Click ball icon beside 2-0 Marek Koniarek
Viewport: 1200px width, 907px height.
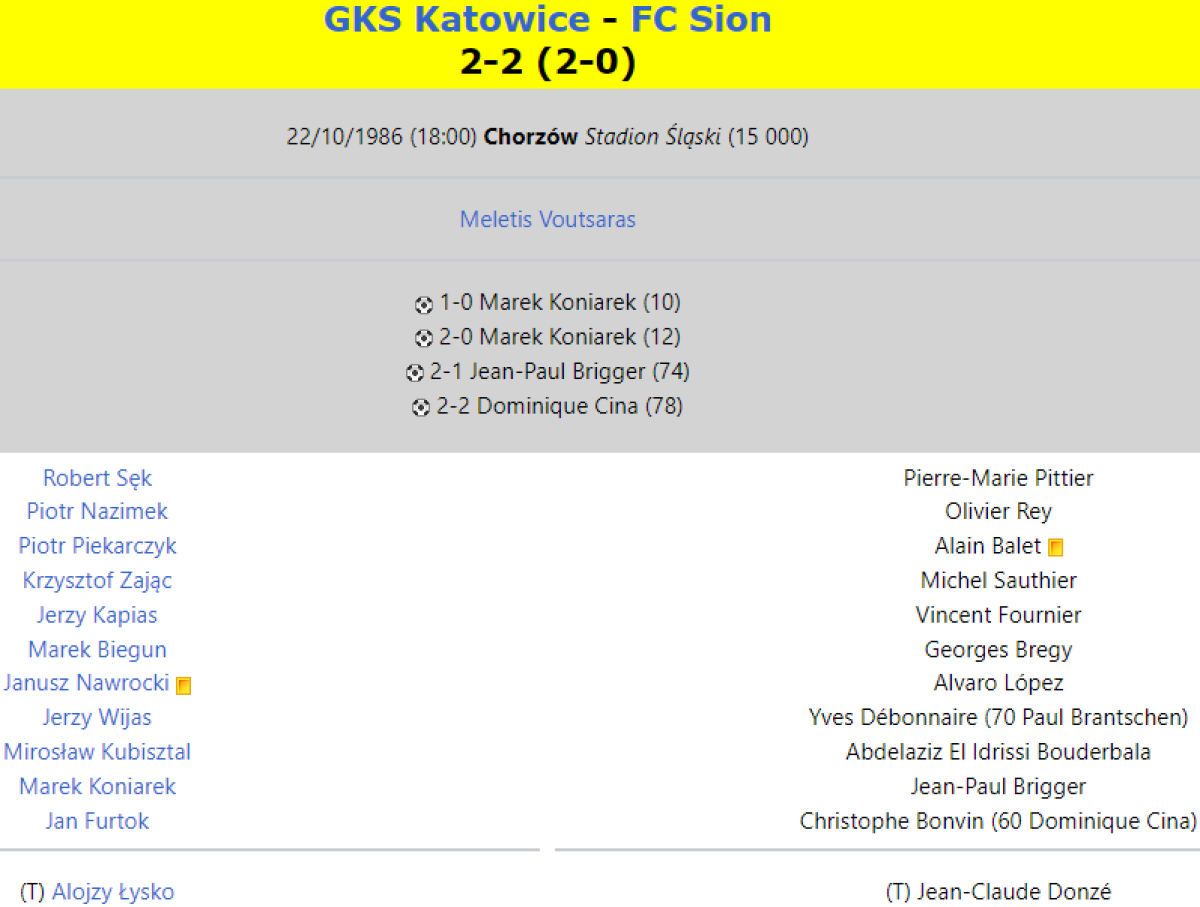424,338
